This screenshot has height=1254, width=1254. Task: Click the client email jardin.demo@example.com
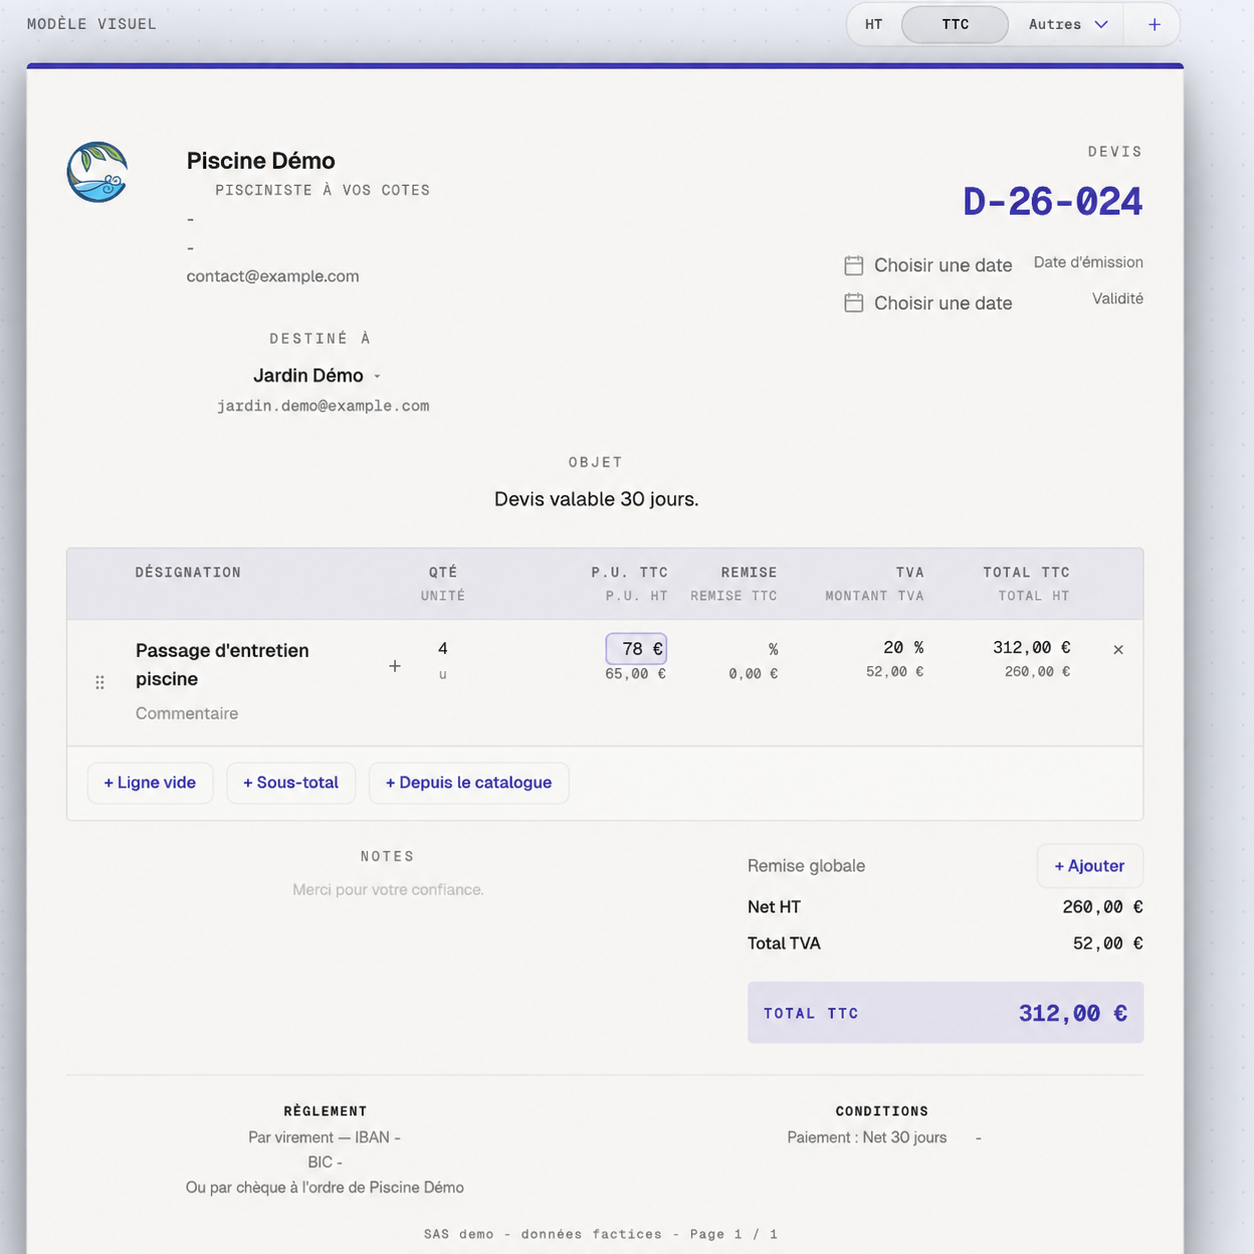pos(323,406)
